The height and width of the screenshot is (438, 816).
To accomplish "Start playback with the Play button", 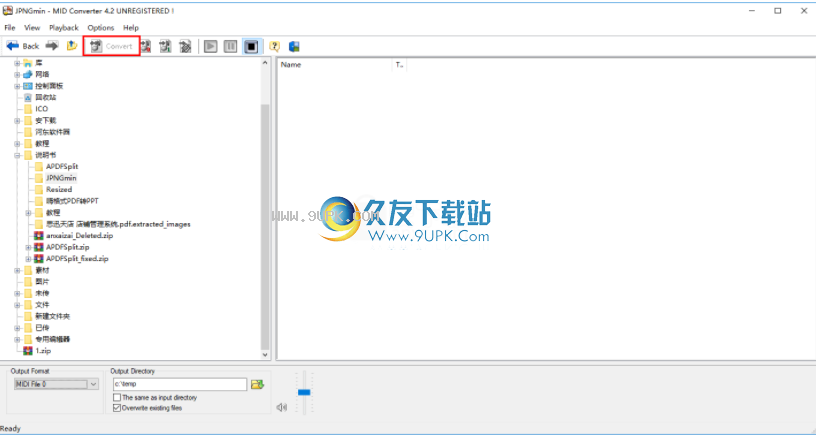I will tap(210, 46).
